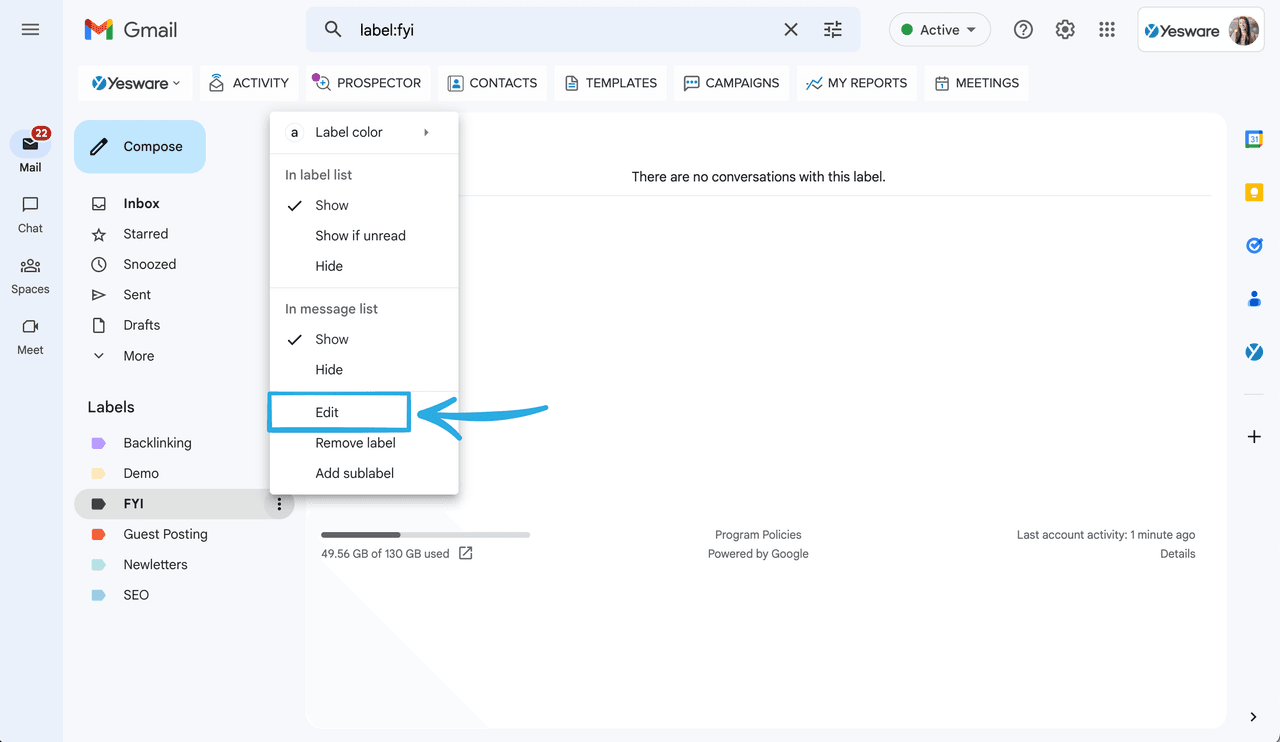Open the Active status dropdown
Image resolution: width=1280 pixels, height=742 pixels.
(x=939, y=30)
